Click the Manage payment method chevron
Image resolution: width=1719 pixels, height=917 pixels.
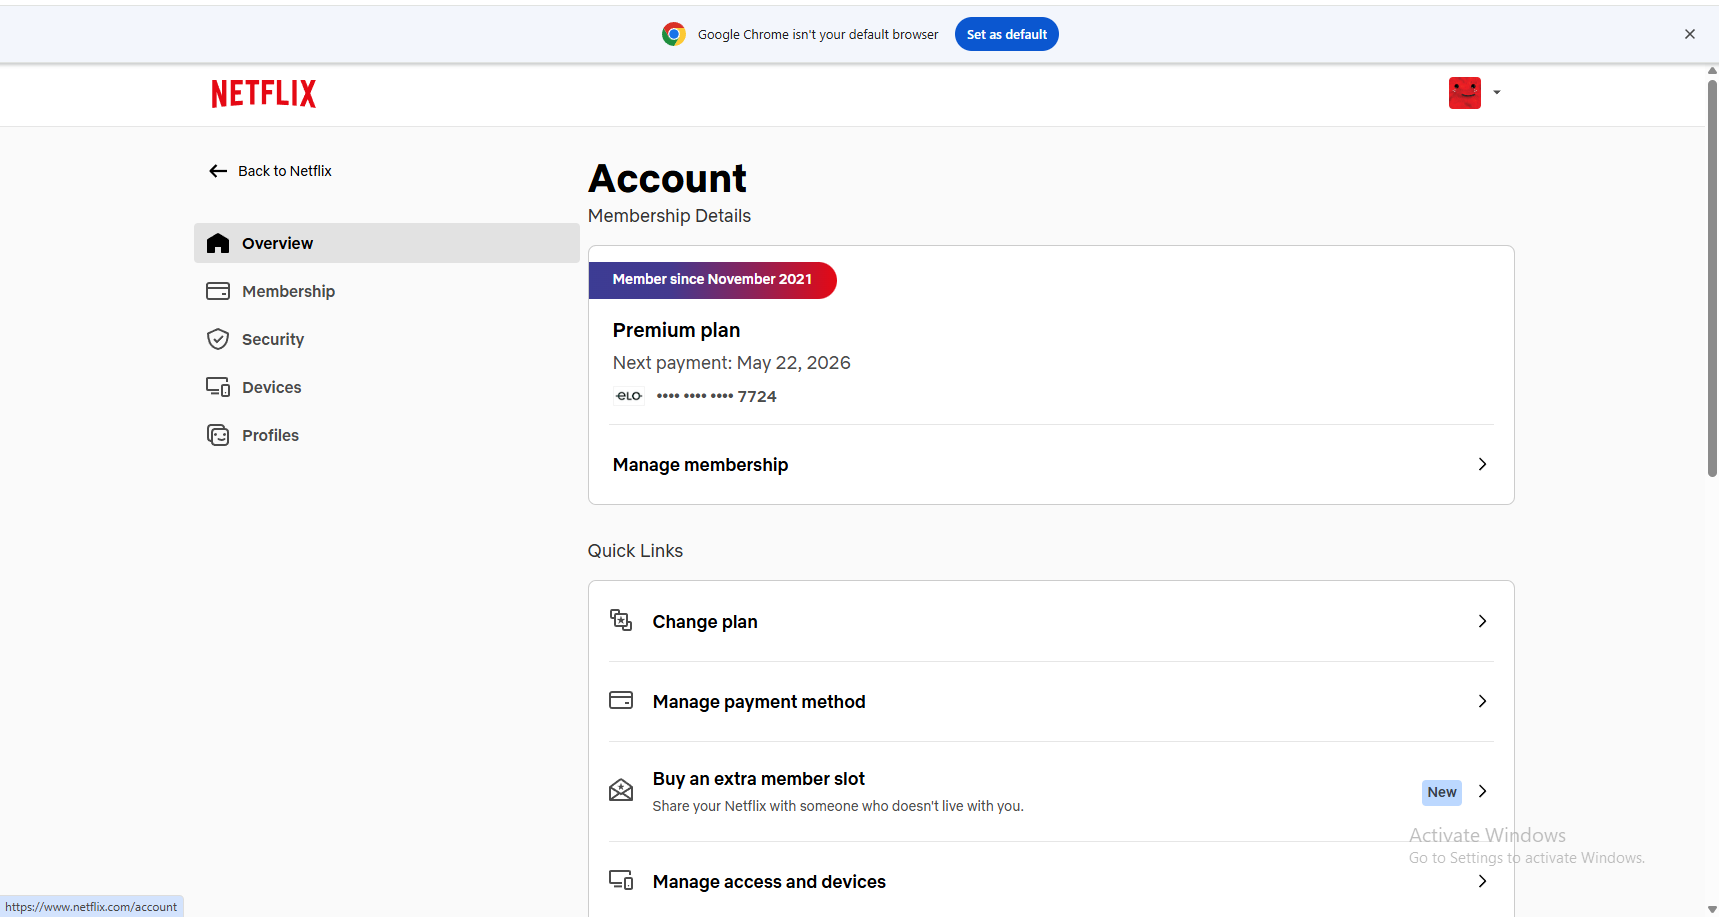tap(1482, 701)
